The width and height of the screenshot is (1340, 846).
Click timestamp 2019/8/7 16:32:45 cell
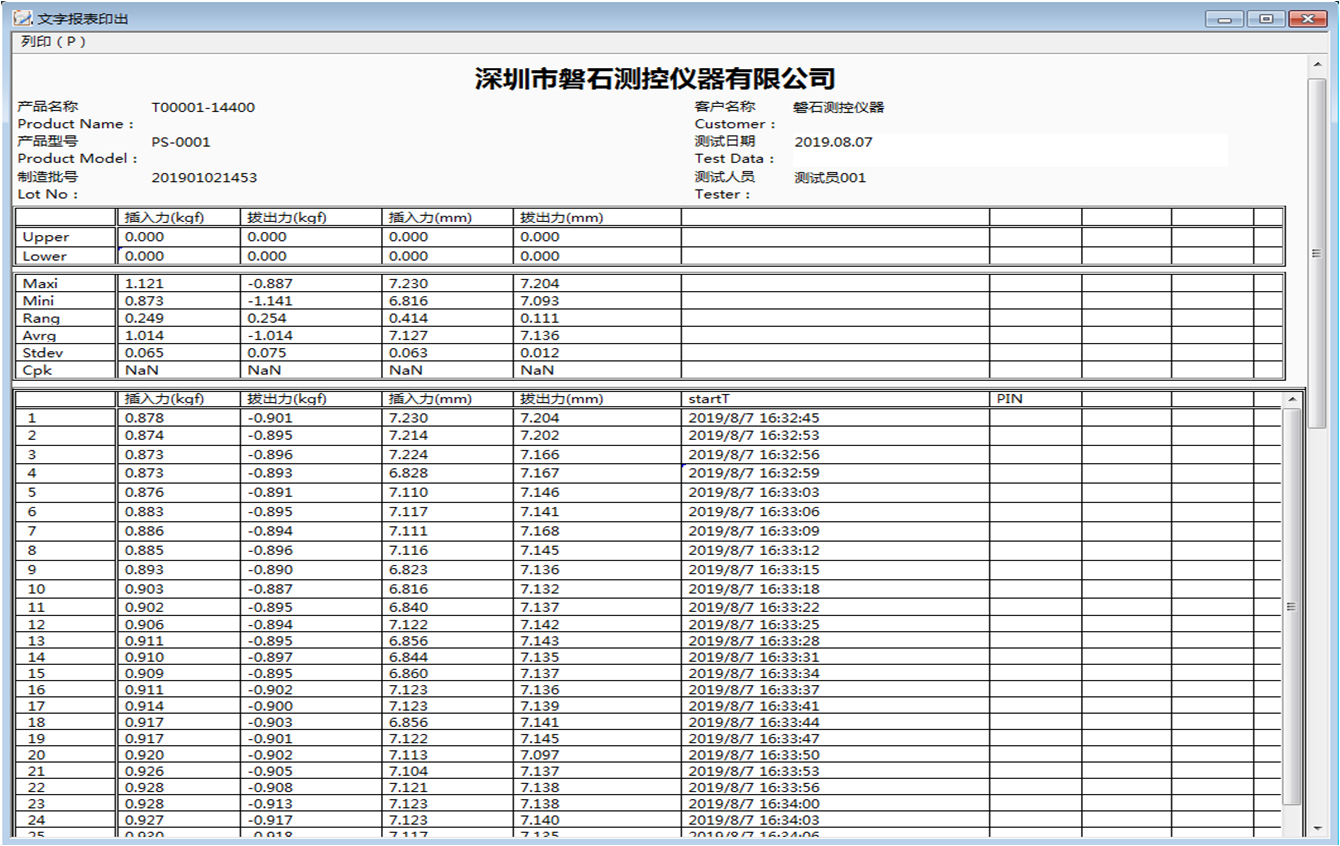coord(753,418)
